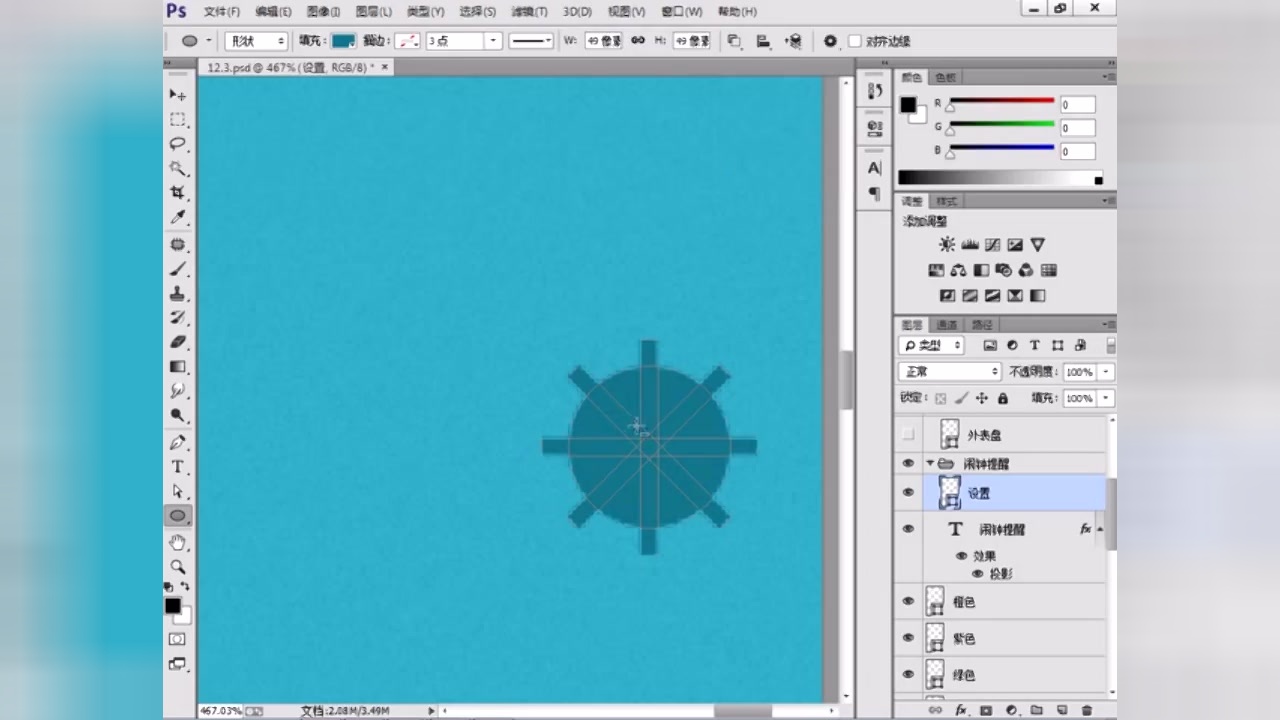Open the stroke line style dropdown
Viewport: 1280px width, 720px height.
531,41
